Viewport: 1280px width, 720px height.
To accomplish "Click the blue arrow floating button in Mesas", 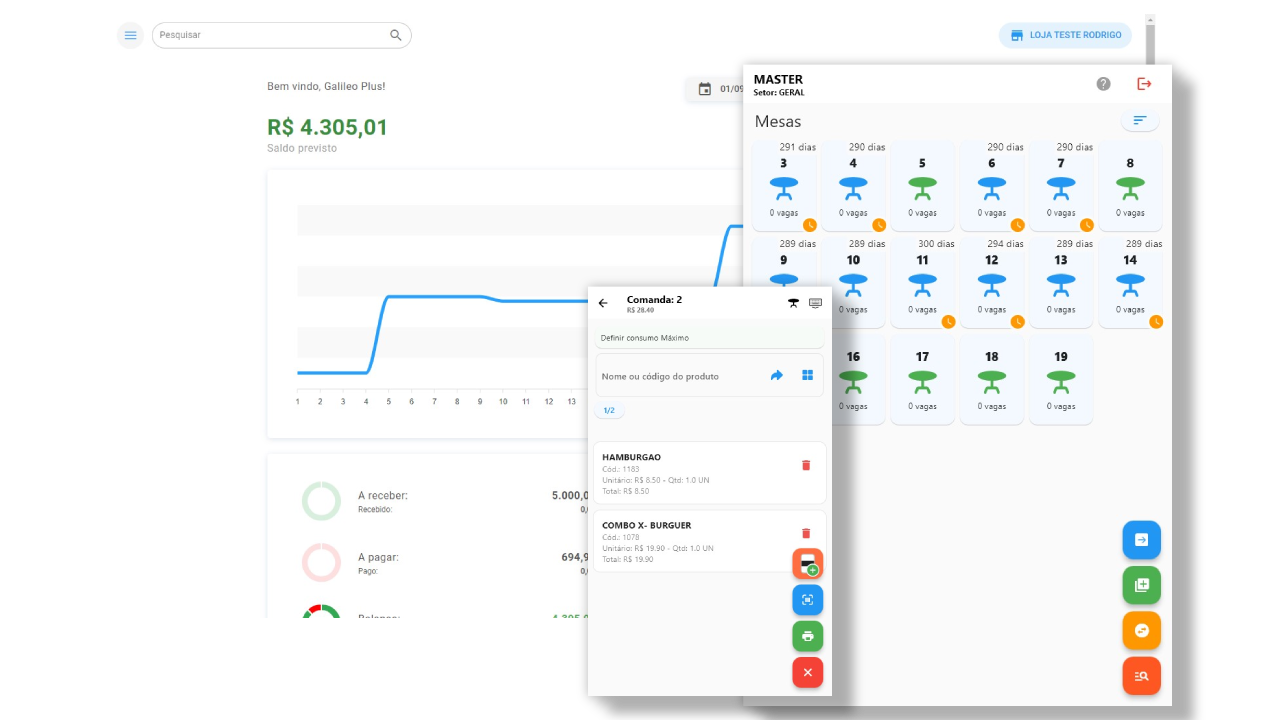I will (x=1142, y=540).
